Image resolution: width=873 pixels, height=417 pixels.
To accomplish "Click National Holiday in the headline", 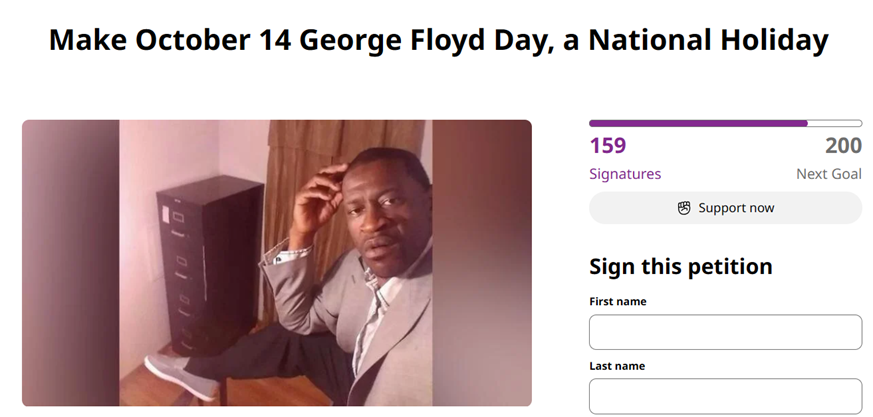I will (708, 40).
